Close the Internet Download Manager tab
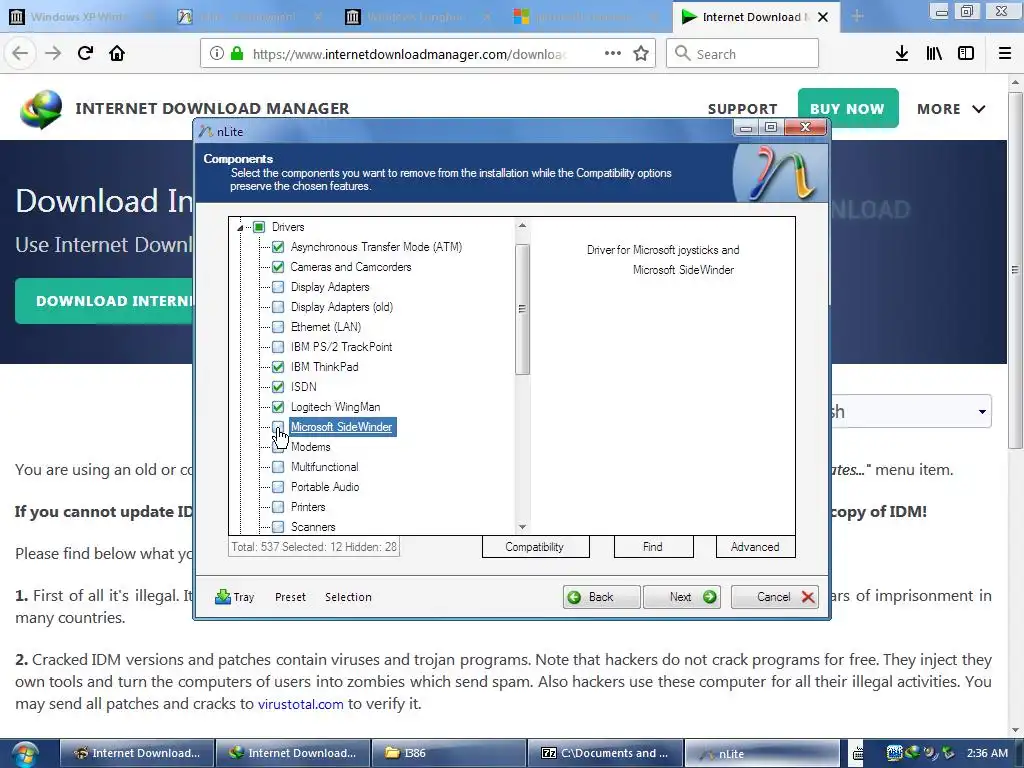Image resolution: width=1024 pixels, height=768 pixels. [823, 17]
